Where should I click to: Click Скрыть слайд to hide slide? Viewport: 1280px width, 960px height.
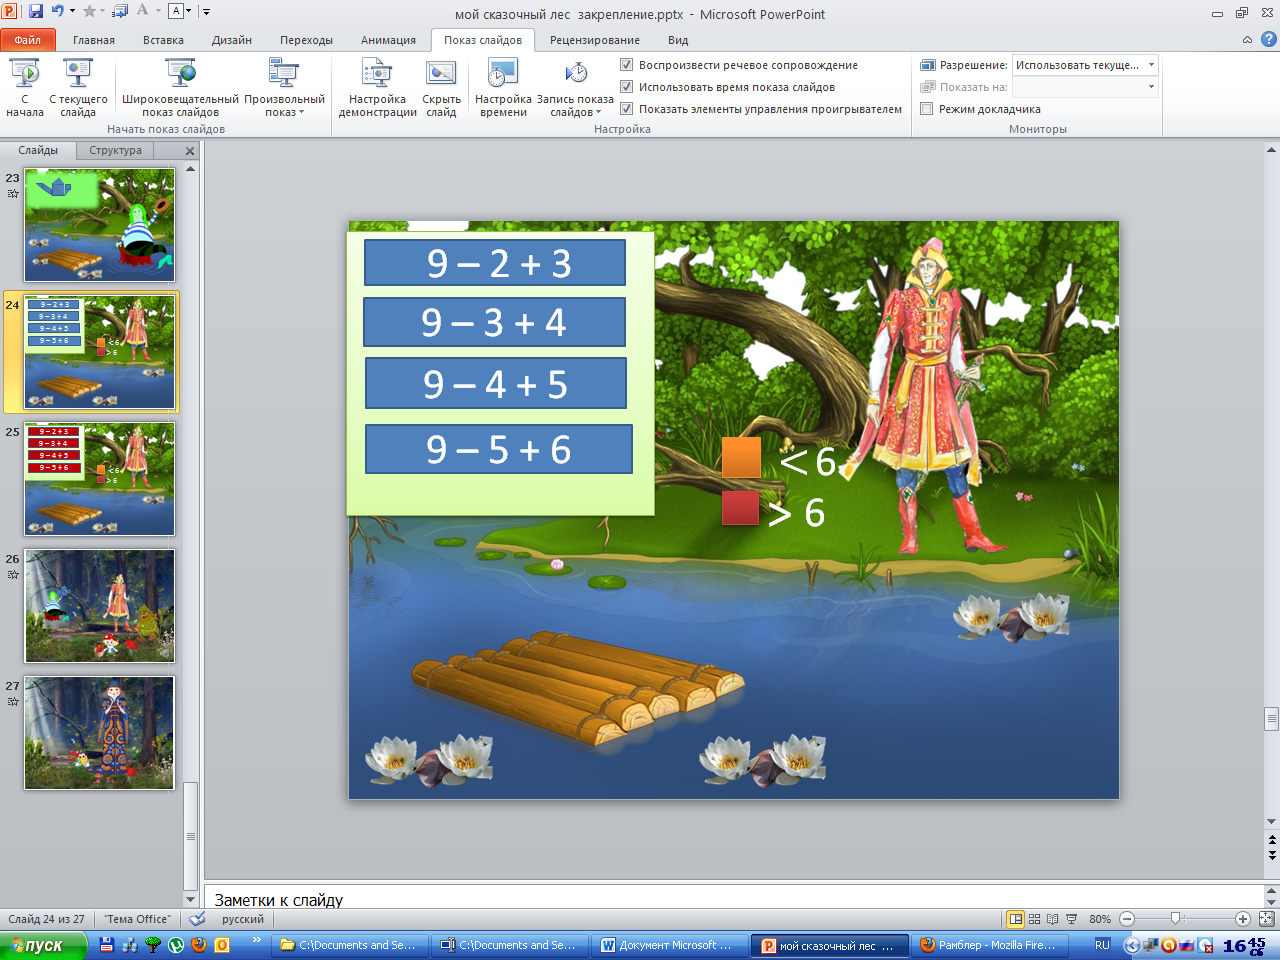tap(441, 88)
